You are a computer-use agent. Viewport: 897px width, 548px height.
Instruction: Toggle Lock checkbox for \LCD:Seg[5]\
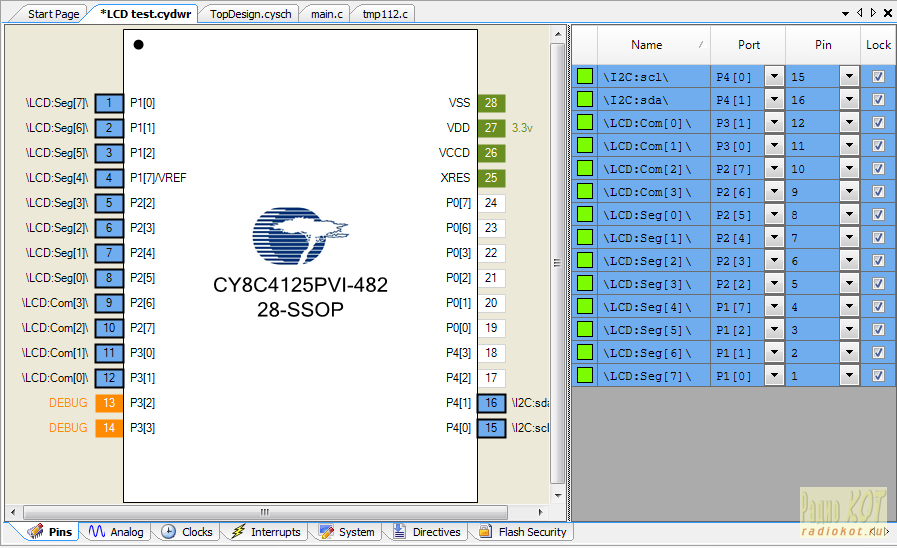pos(878,329)
